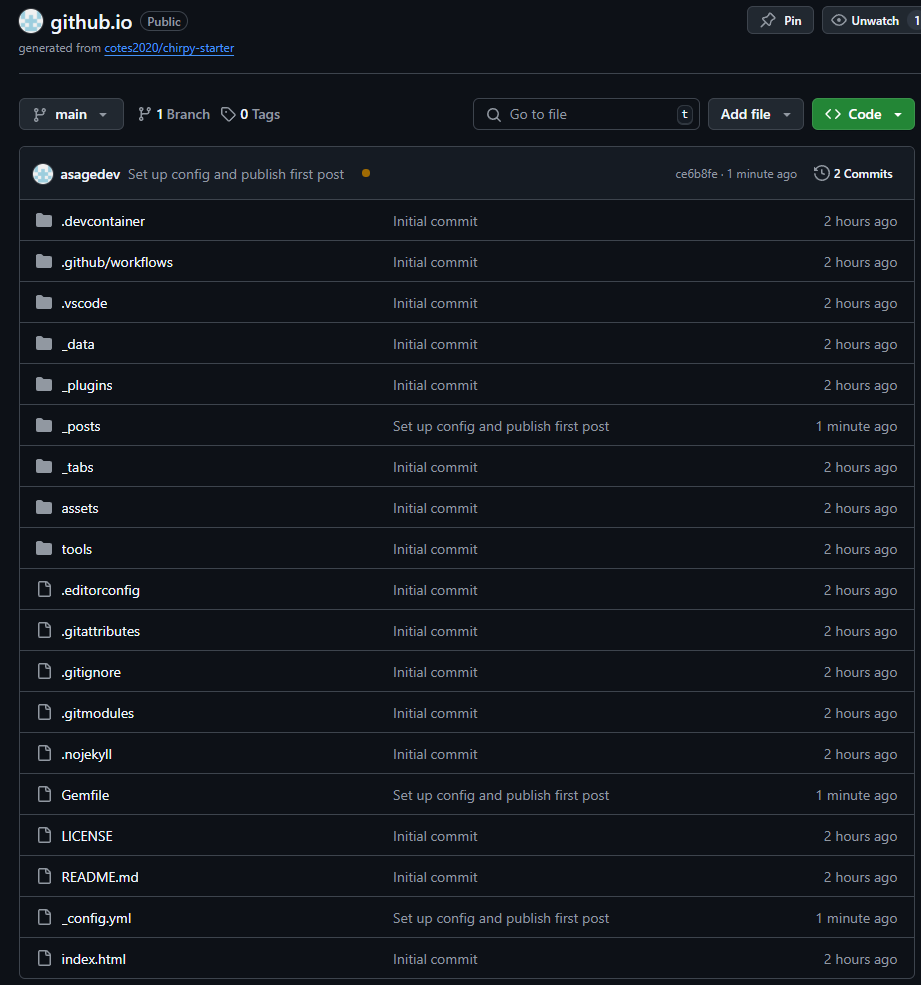Click the .editorconfig file icon
The height and width of the screenshot is (985, 921).
[x=45, y=589]
